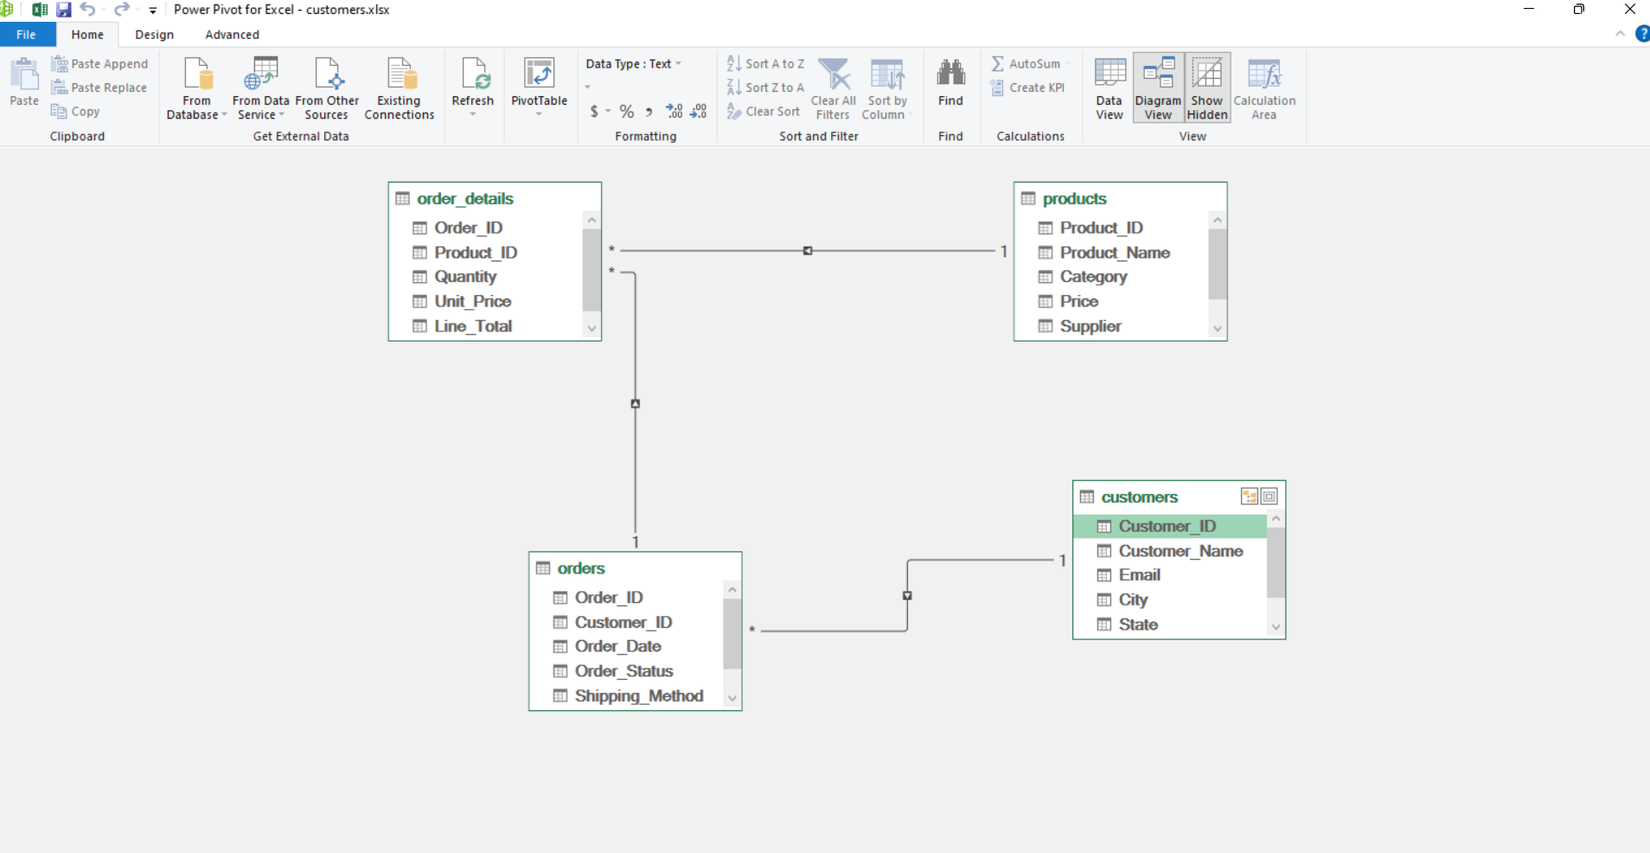The width and height of the screenshot is (1650, 853).
Task: Toggle the Calculation Area
Action: (x=1264, y=88)
